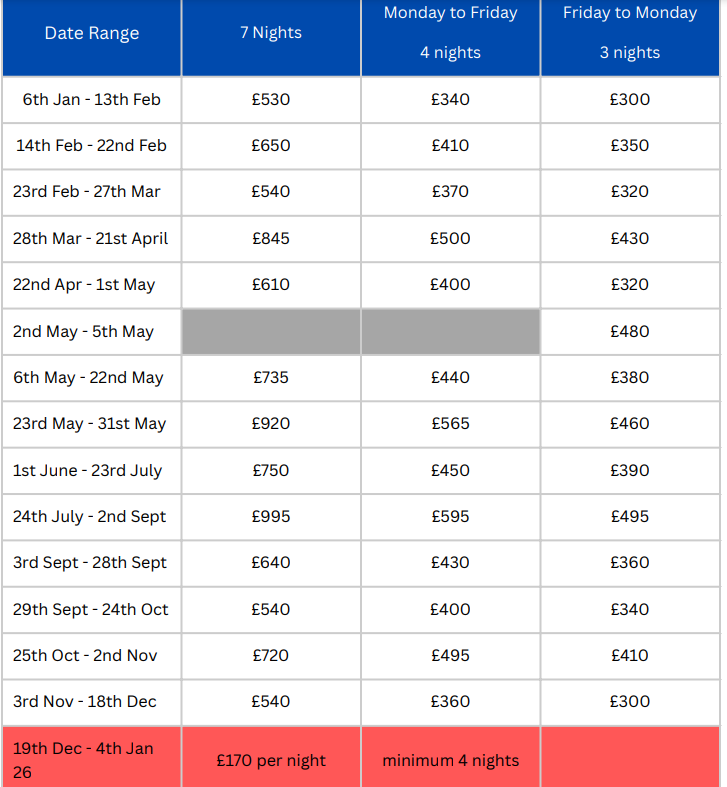Viewport: 727px width, 787px height.
Task: Select the £735 price cell
Action: (271, 378)
